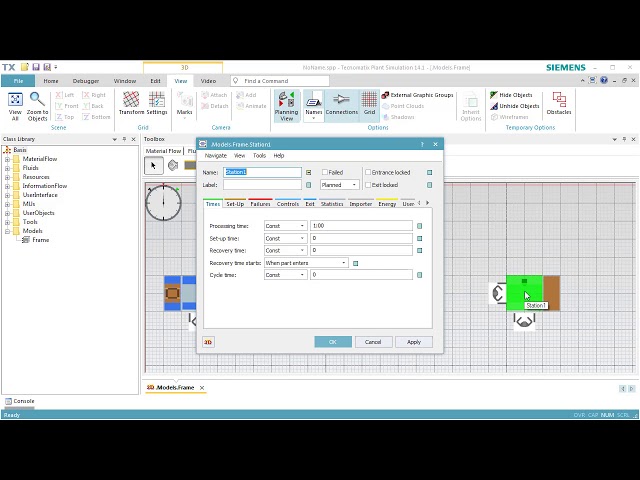
Task: Switch to the Failures tab
Action: (260, 204)
